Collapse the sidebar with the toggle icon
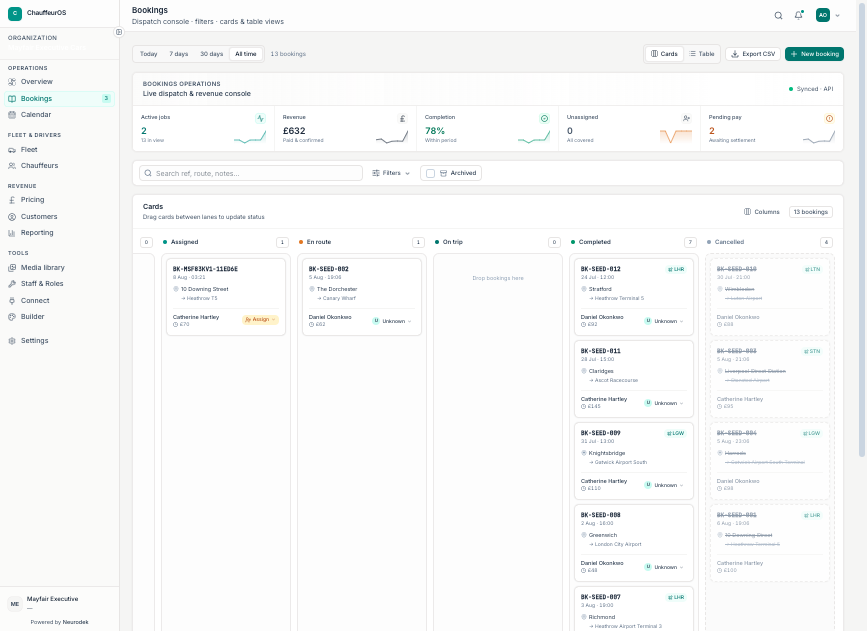The height and width of the screenshot is (631, 867). pos(118,32)
